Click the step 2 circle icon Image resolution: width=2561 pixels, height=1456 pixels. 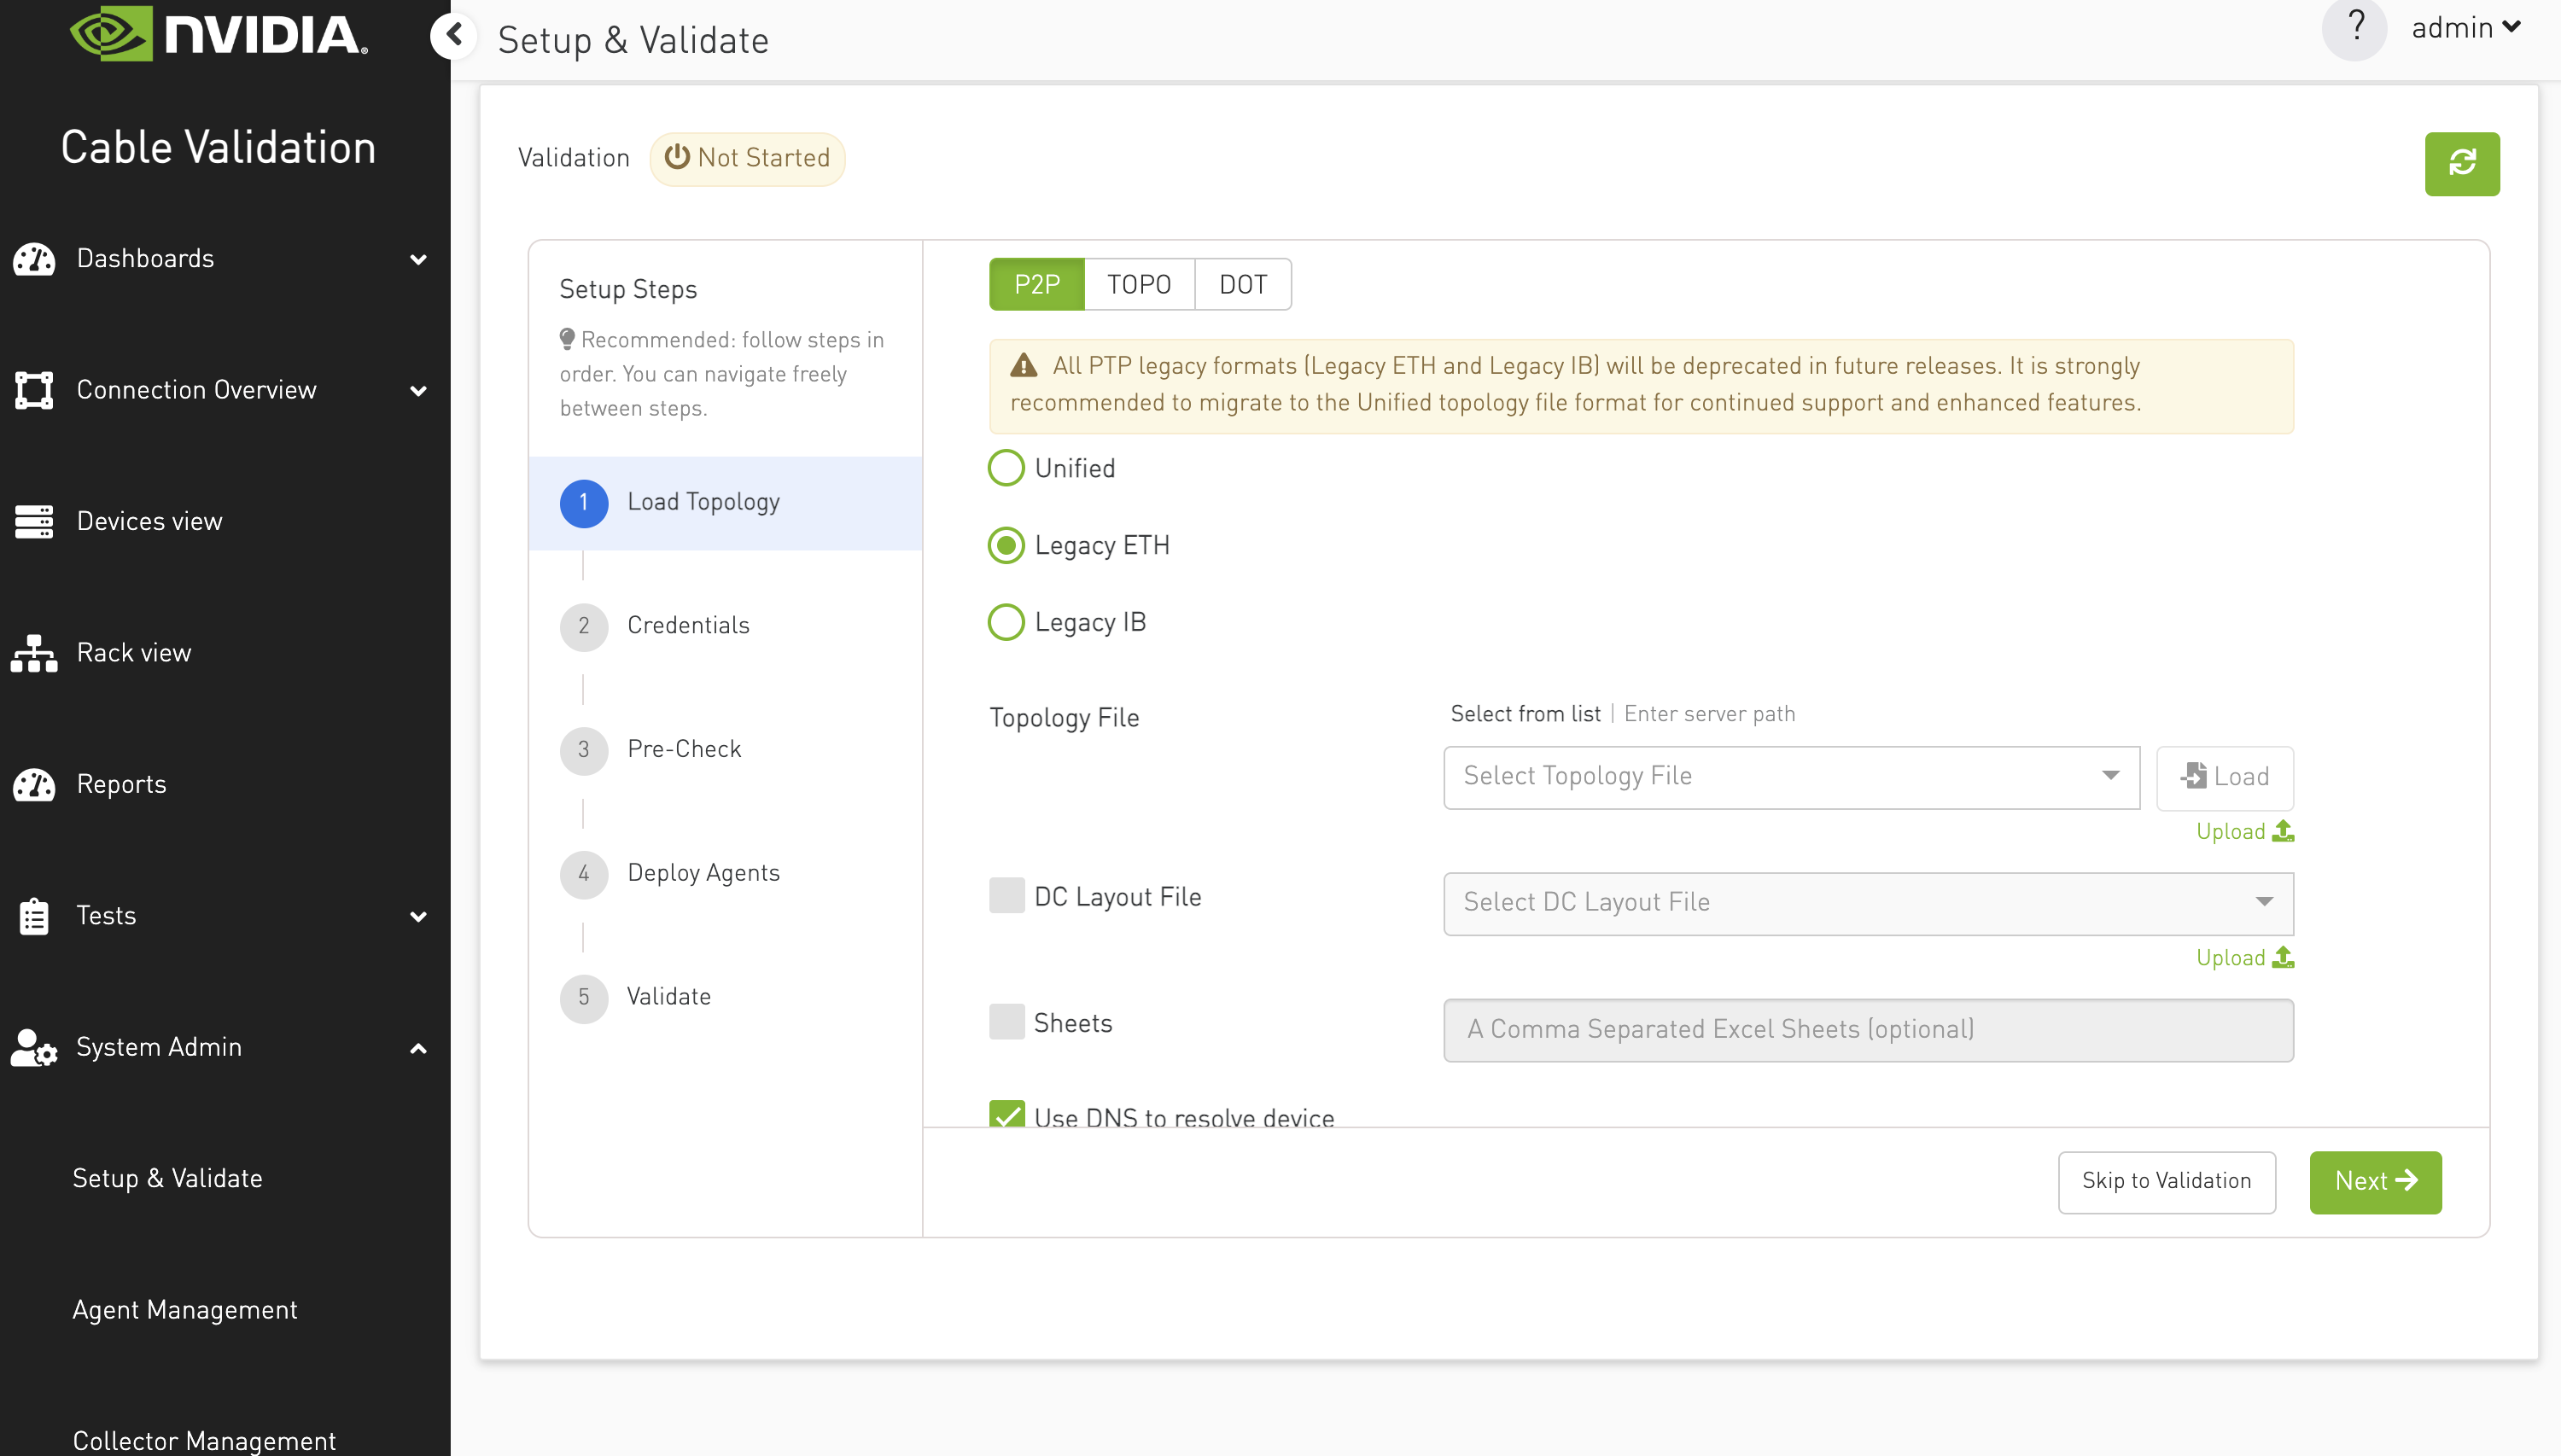(584, 627)
